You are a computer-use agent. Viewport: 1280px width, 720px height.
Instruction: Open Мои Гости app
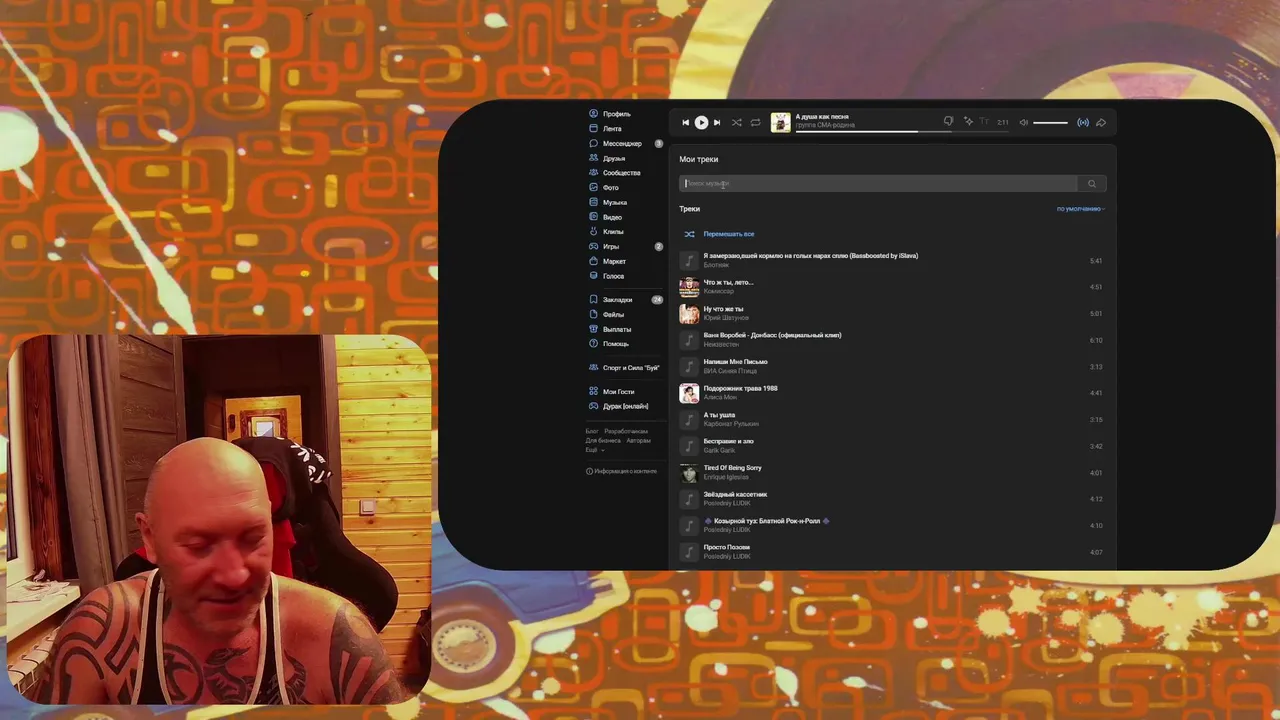618,392
